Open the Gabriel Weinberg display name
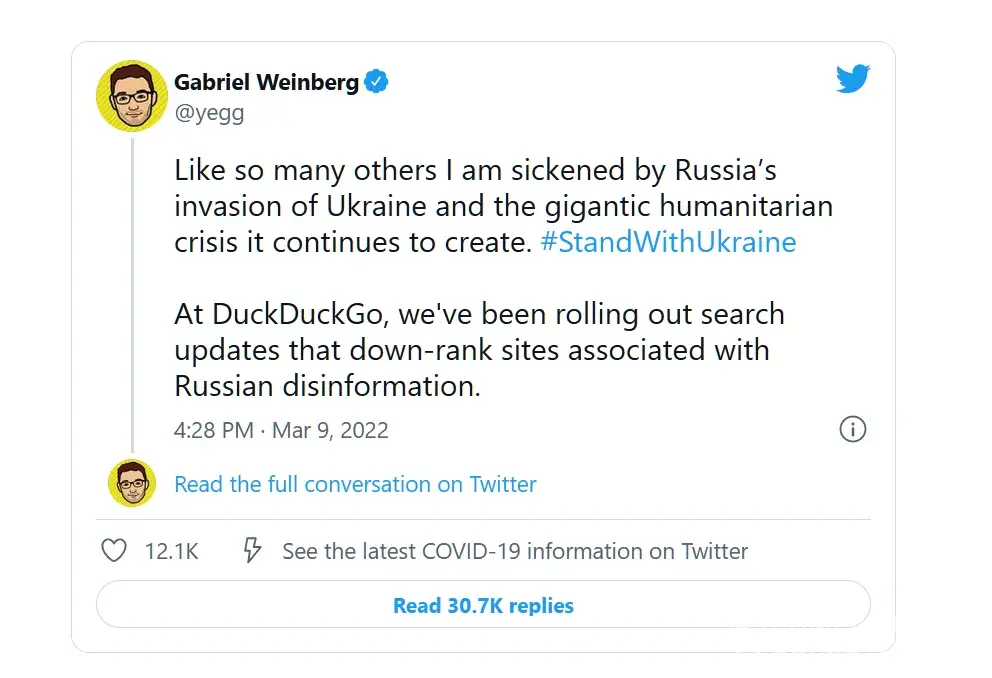 point(266,82)
